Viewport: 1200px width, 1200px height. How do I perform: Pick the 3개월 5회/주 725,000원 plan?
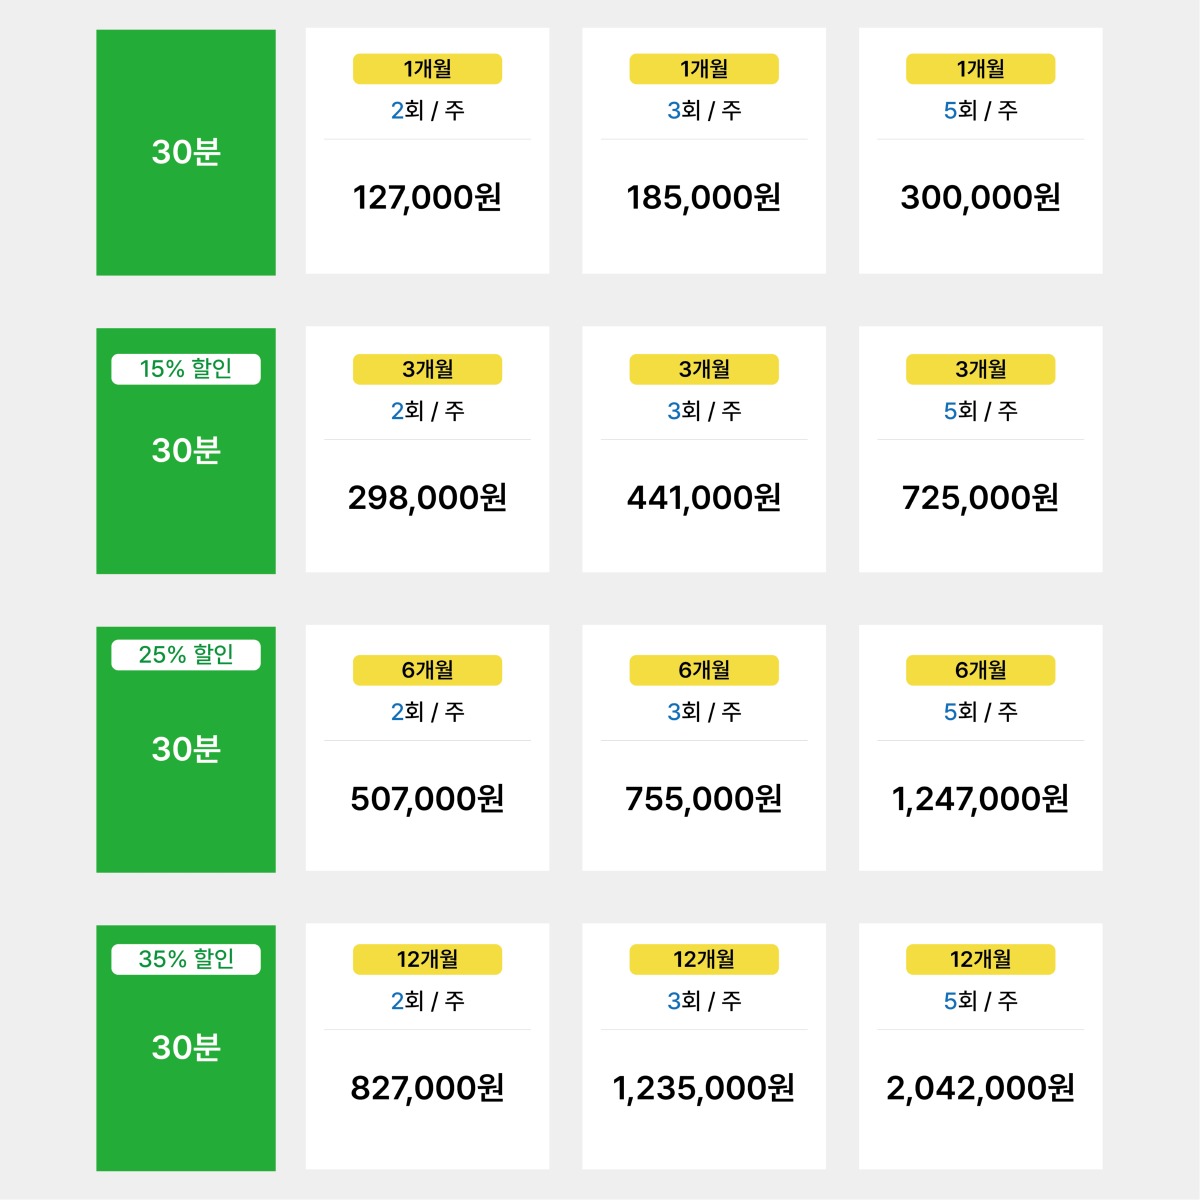click(980, 450)
